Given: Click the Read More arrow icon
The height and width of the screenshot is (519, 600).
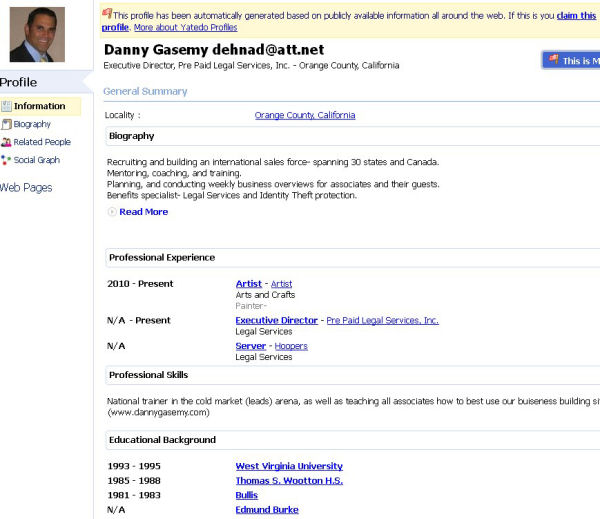Looking at the screenshot, I should click(112, 212).
